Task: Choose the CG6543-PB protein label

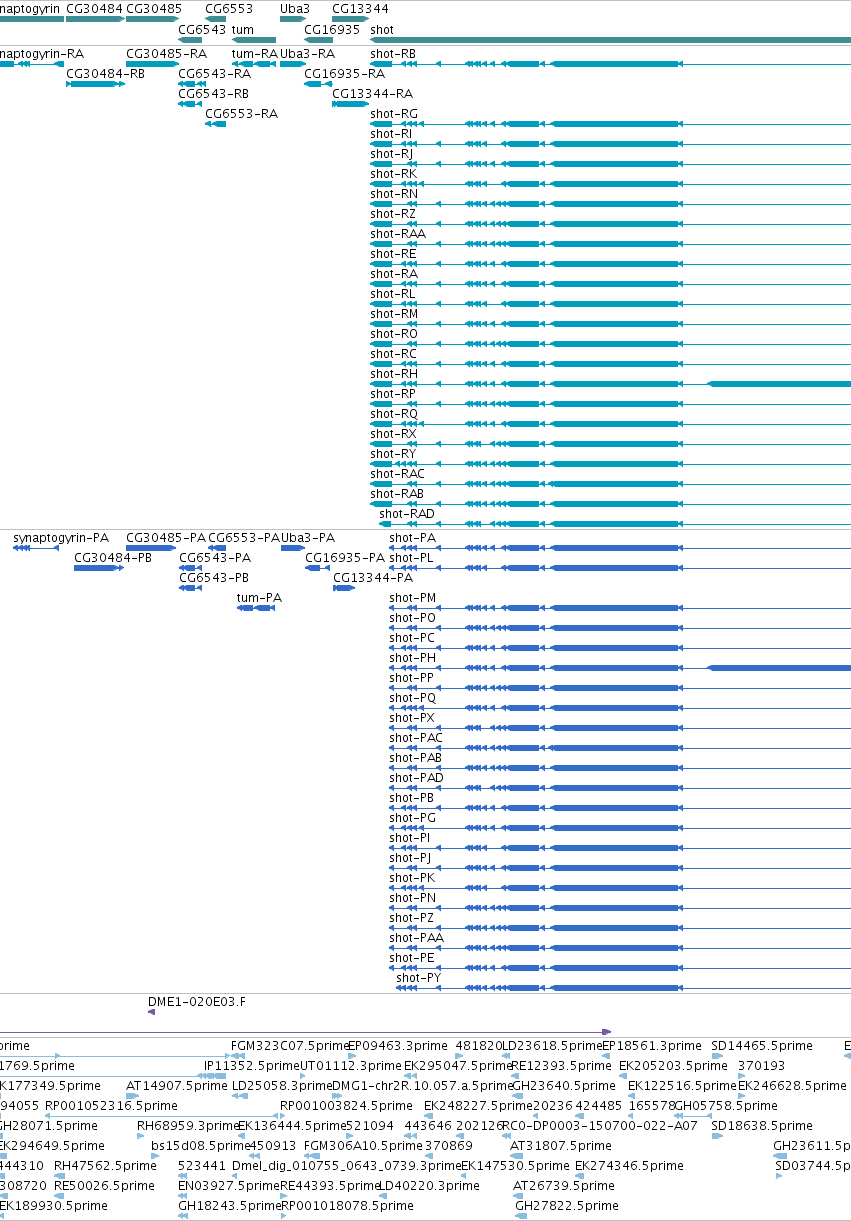Action: (x=214, y=577)
